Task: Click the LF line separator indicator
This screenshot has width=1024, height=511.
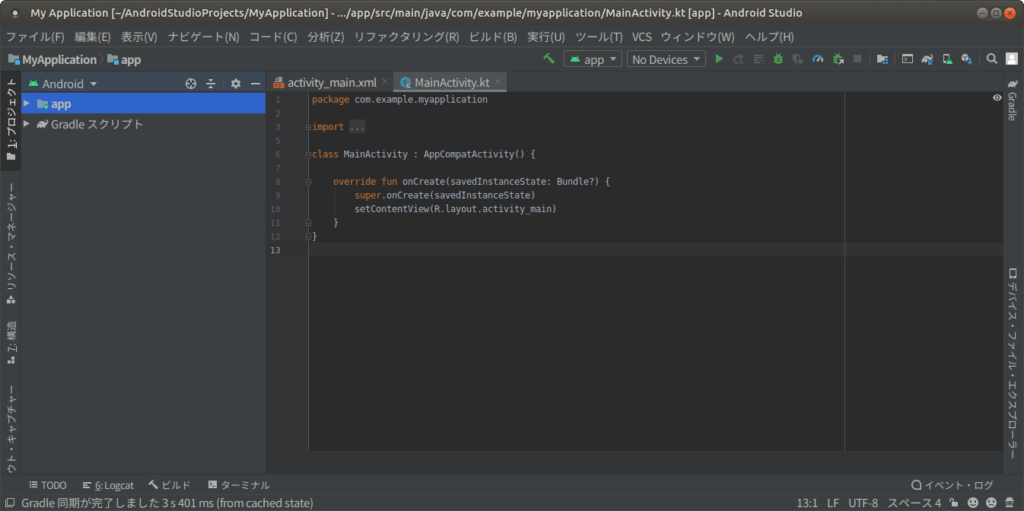Action: 833,503
